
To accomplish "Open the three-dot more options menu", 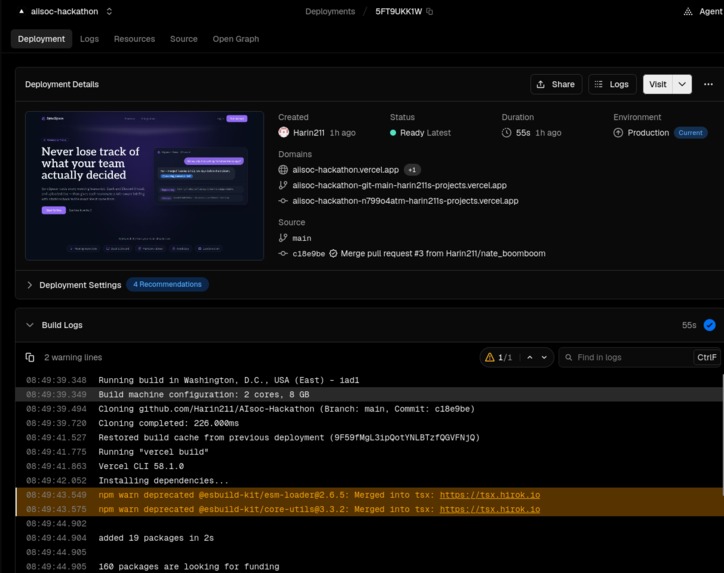I will (708, 84).
